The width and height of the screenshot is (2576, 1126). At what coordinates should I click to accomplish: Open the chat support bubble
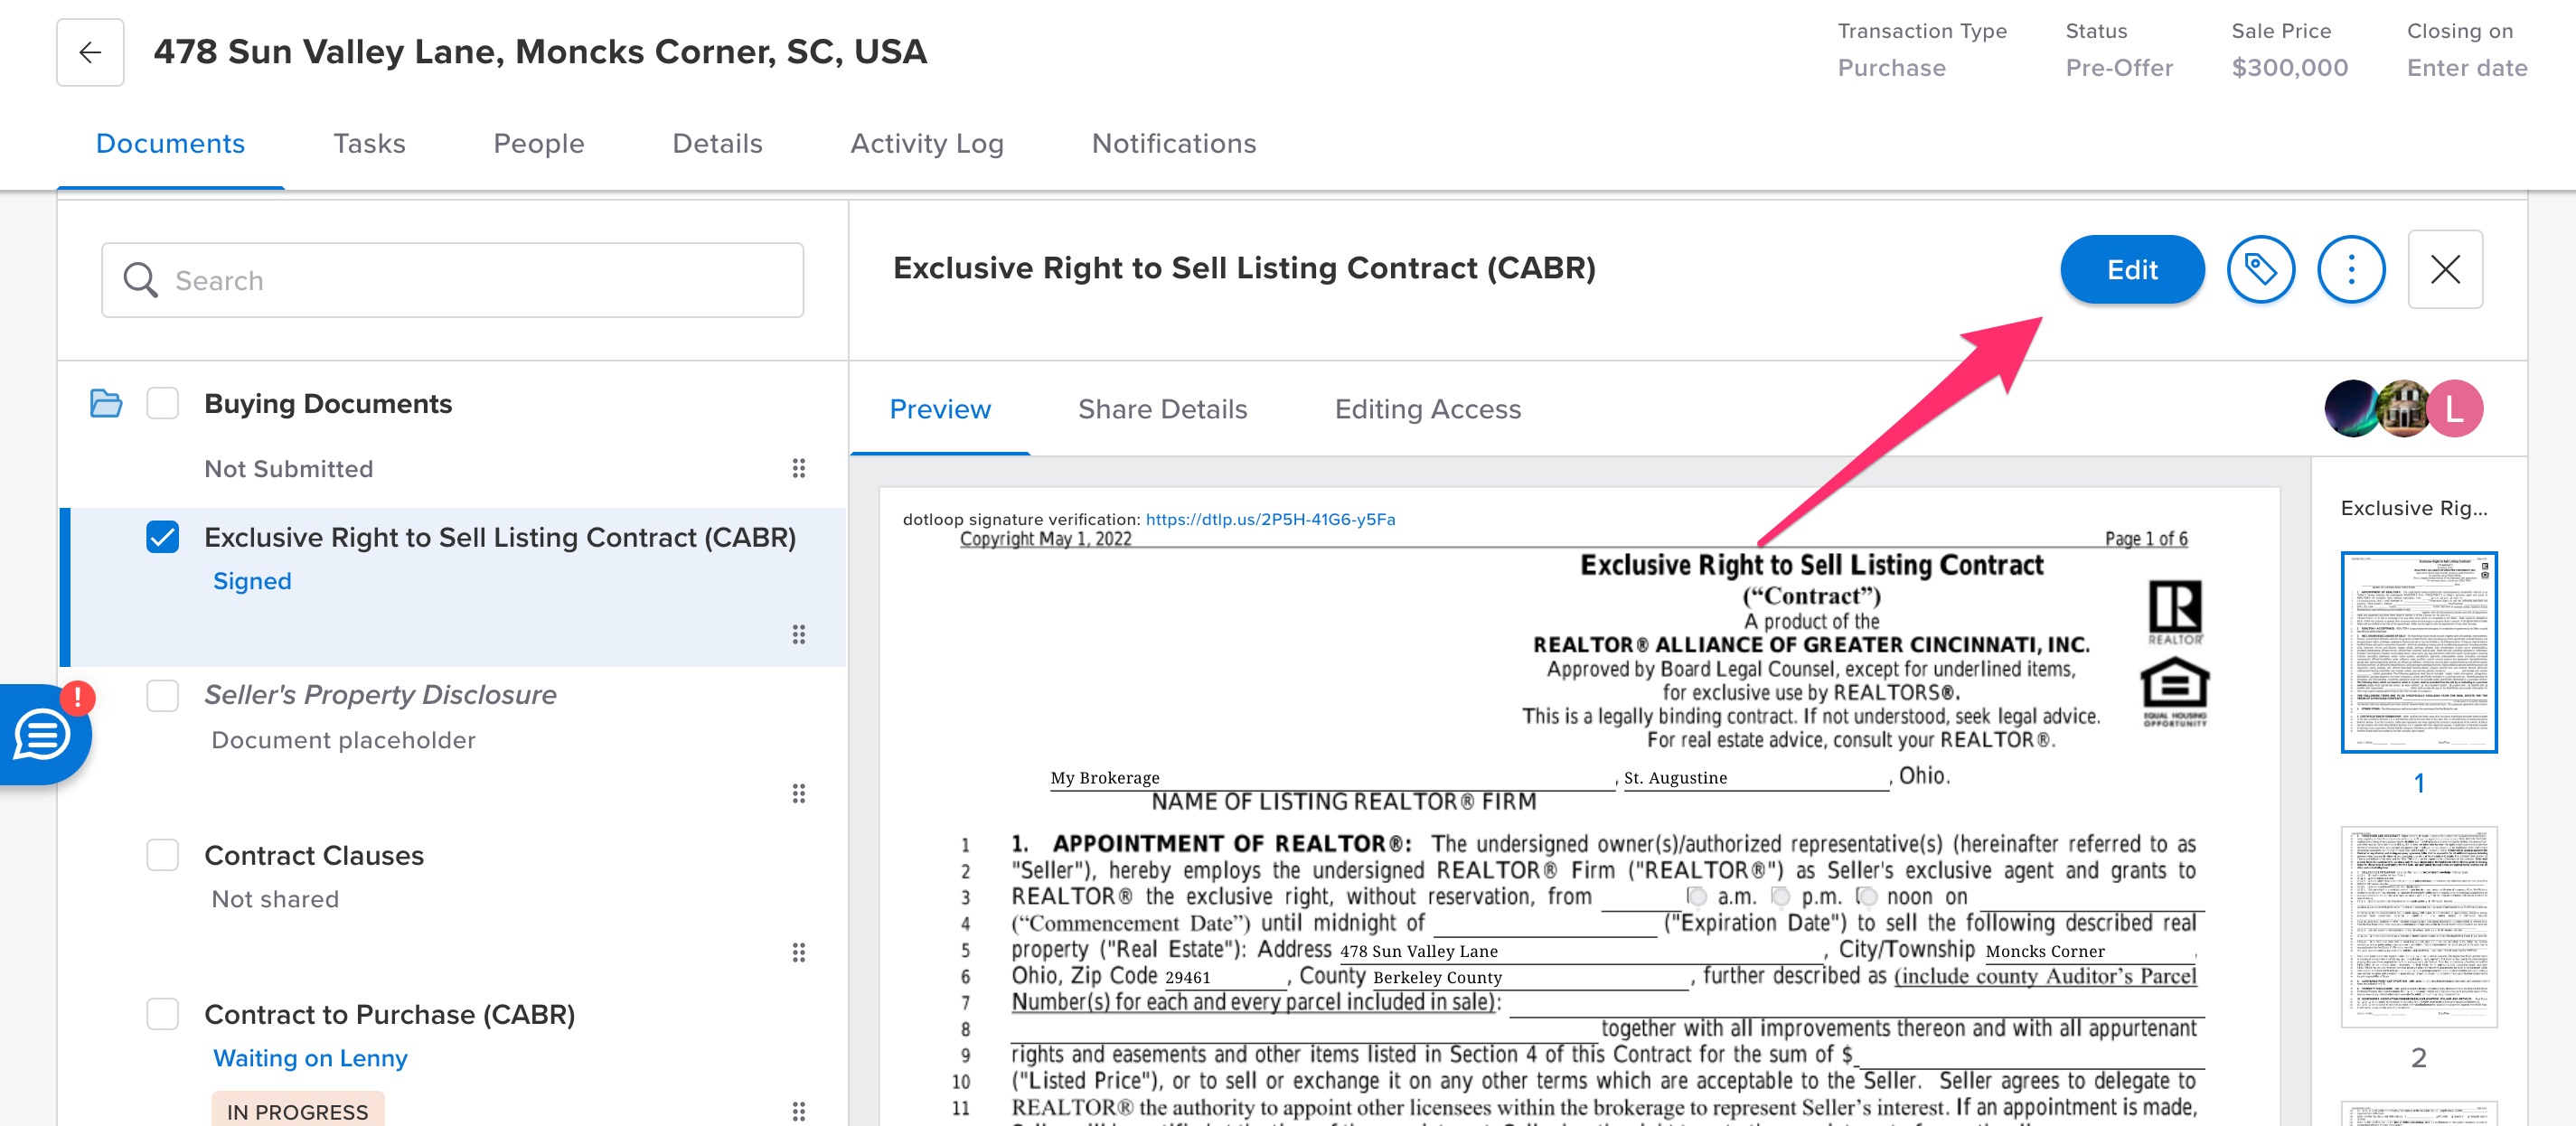(40, 735)
